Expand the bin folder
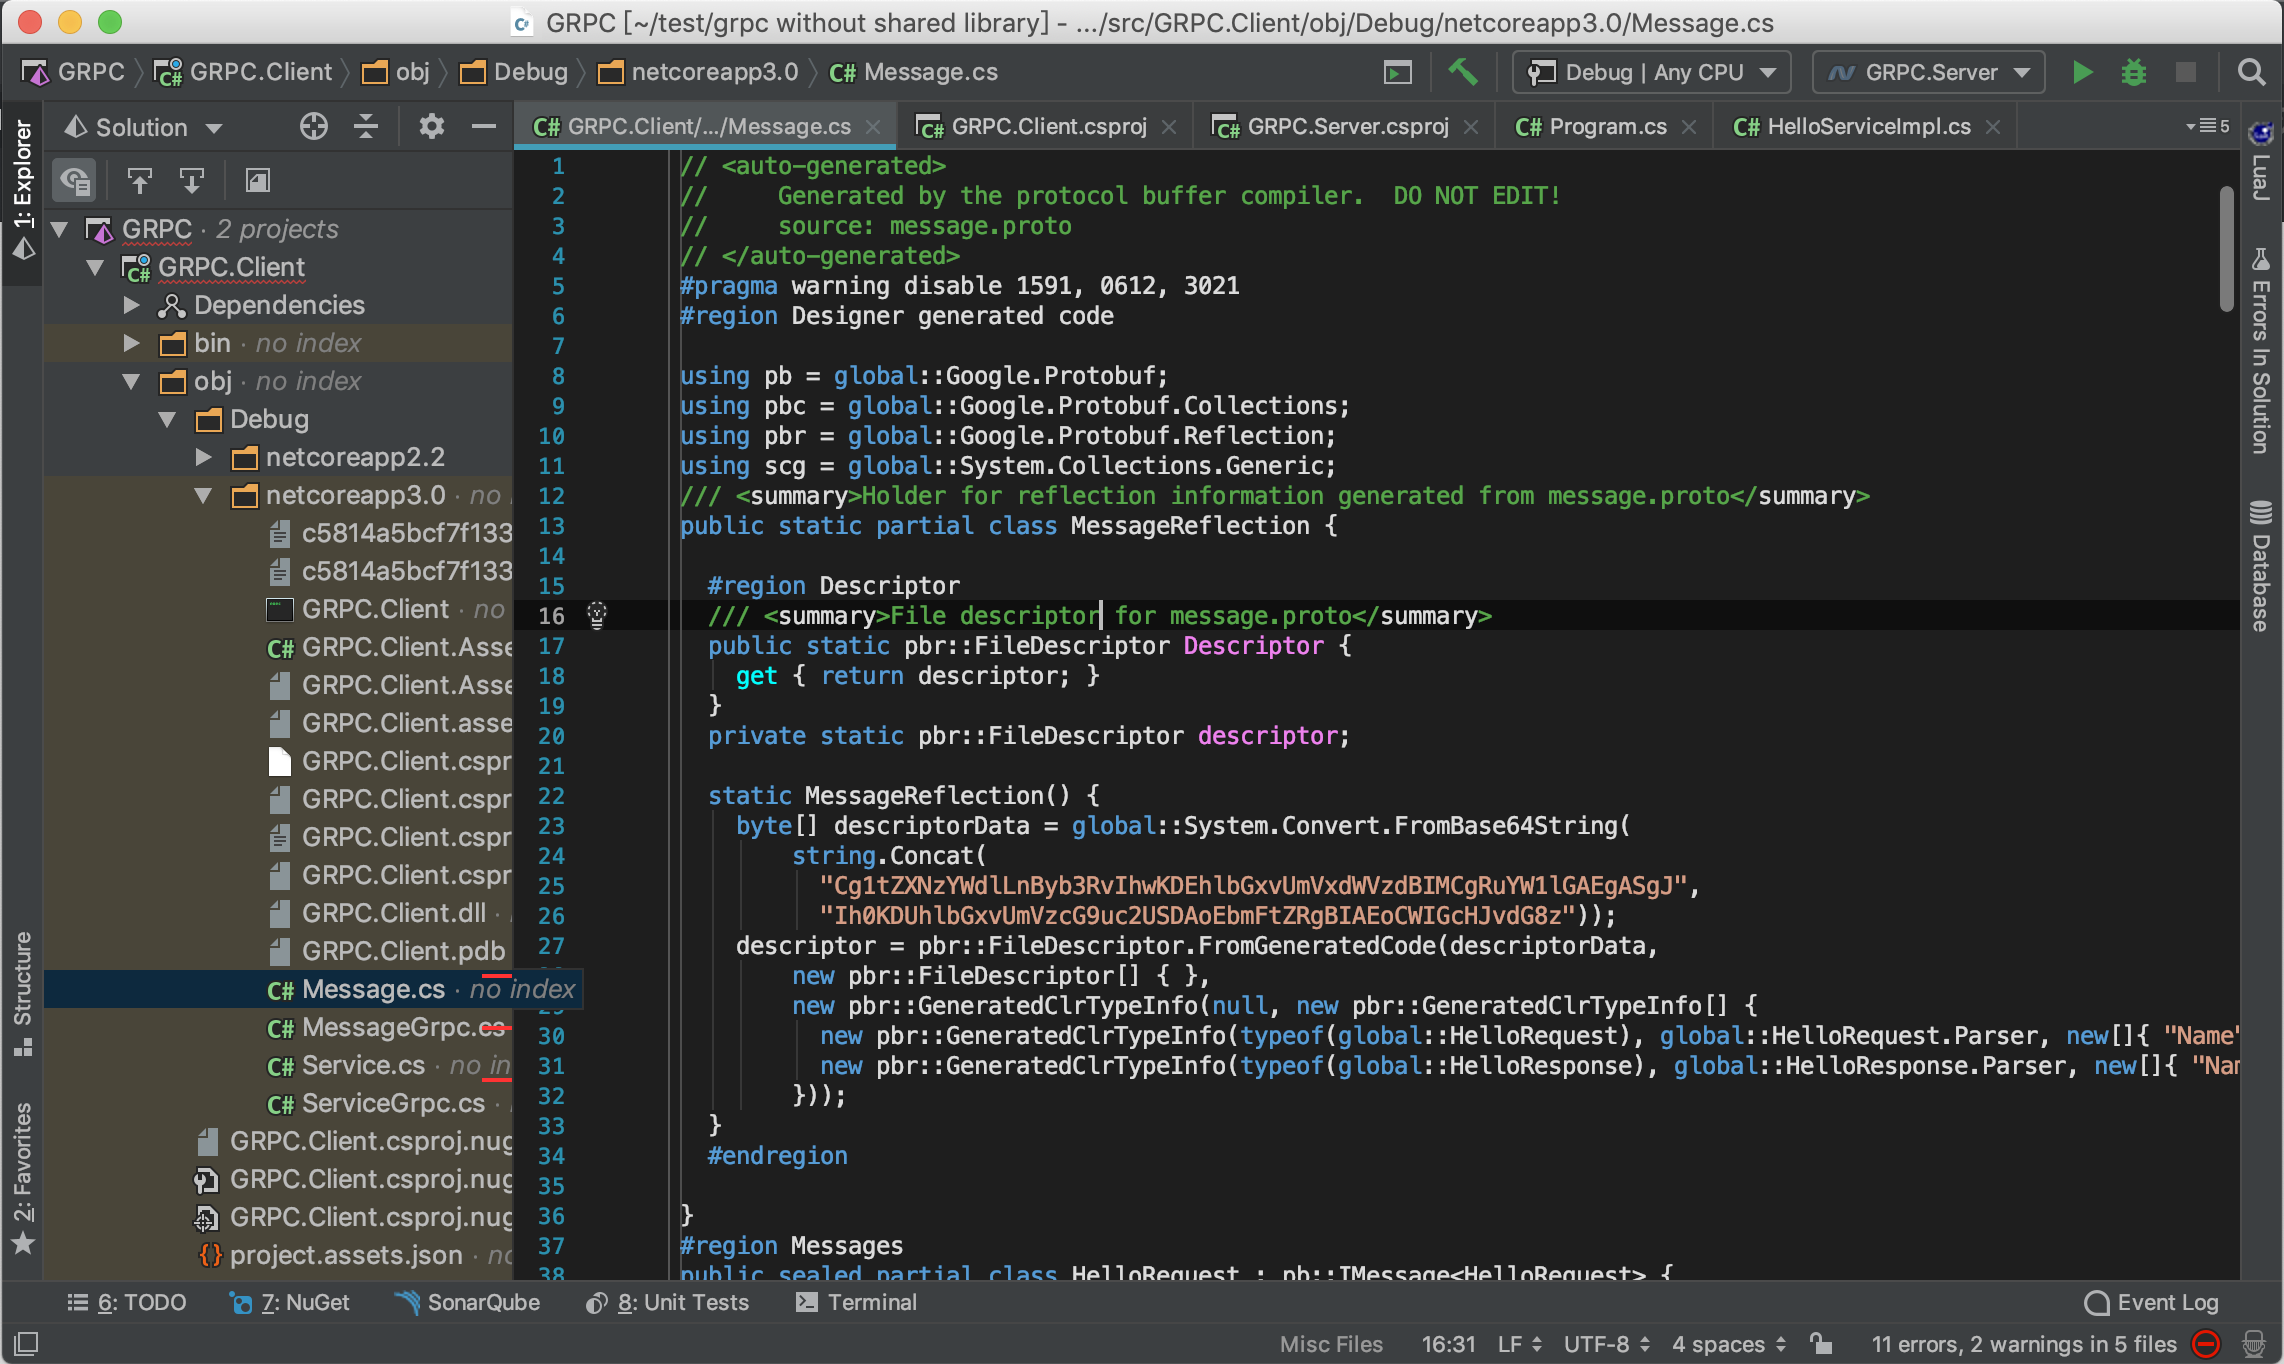This screenshot has width=2284, height=1364. 131,343
